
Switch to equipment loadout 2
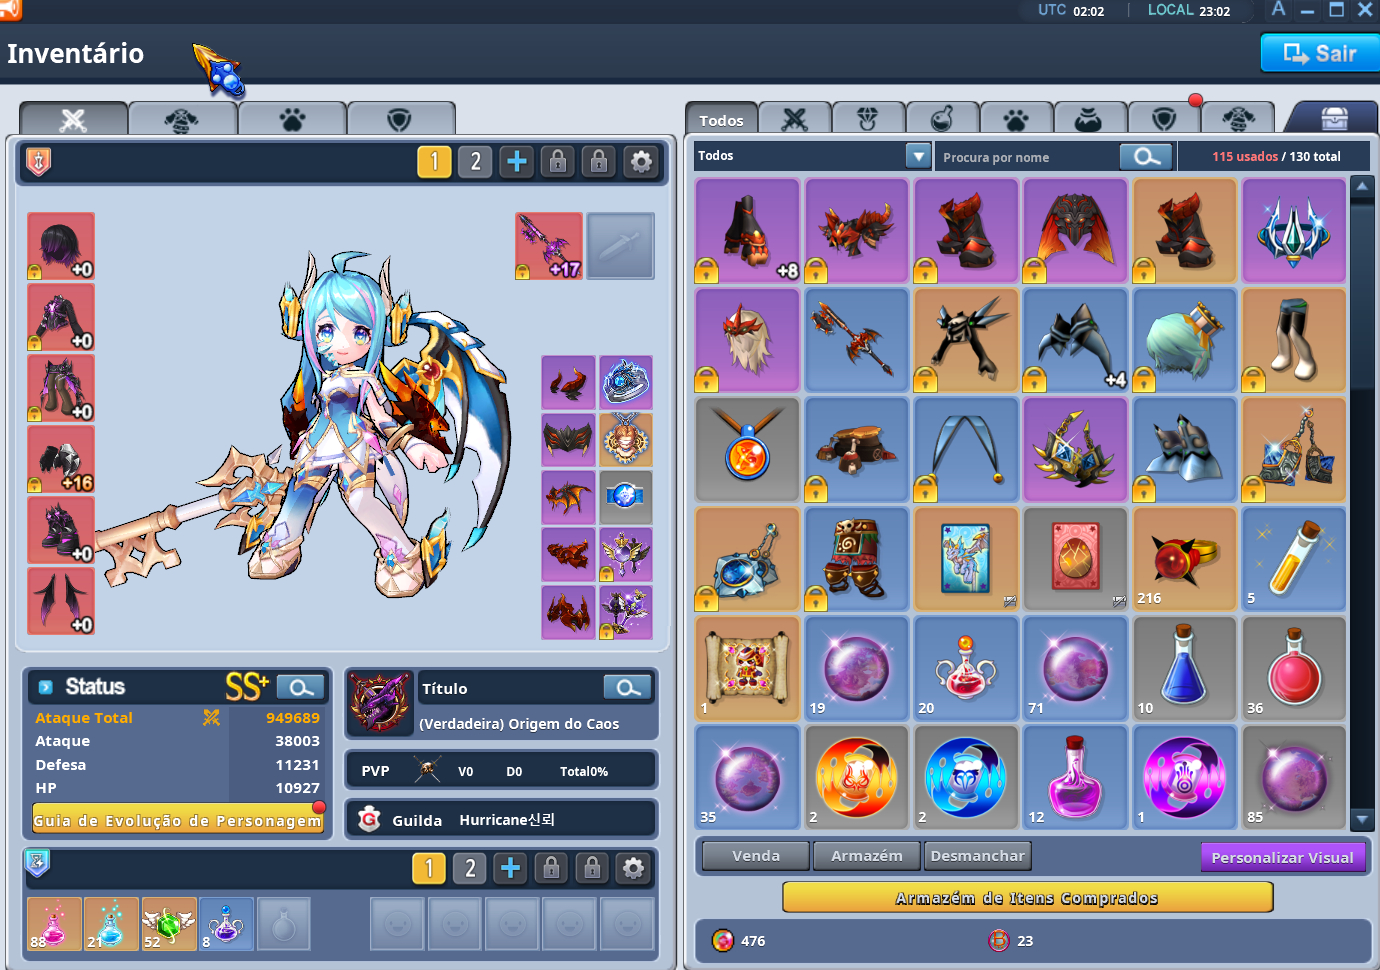point(475,161)
